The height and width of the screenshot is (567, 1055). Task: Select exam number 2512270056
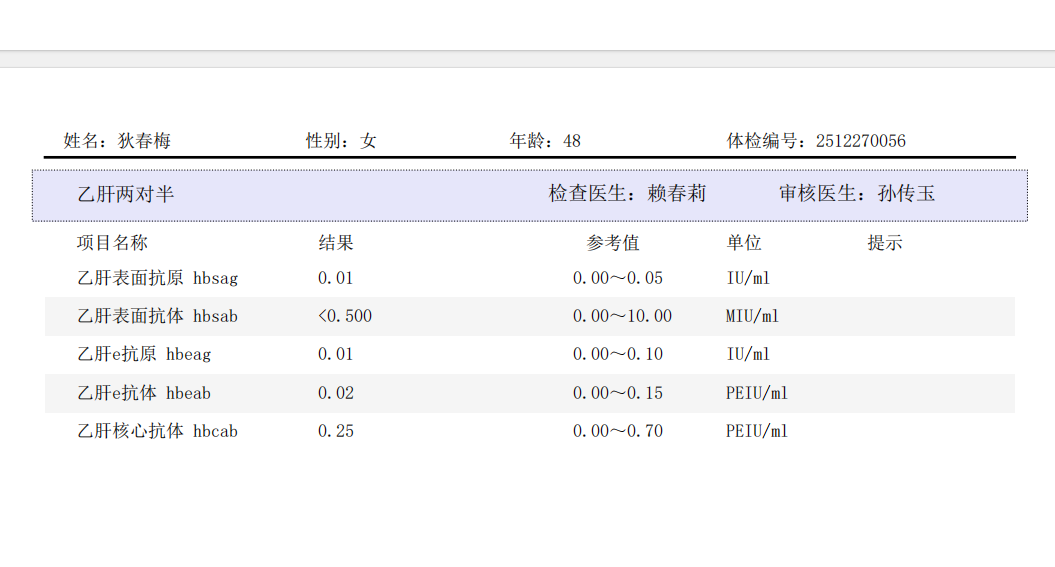coord(860,141)
